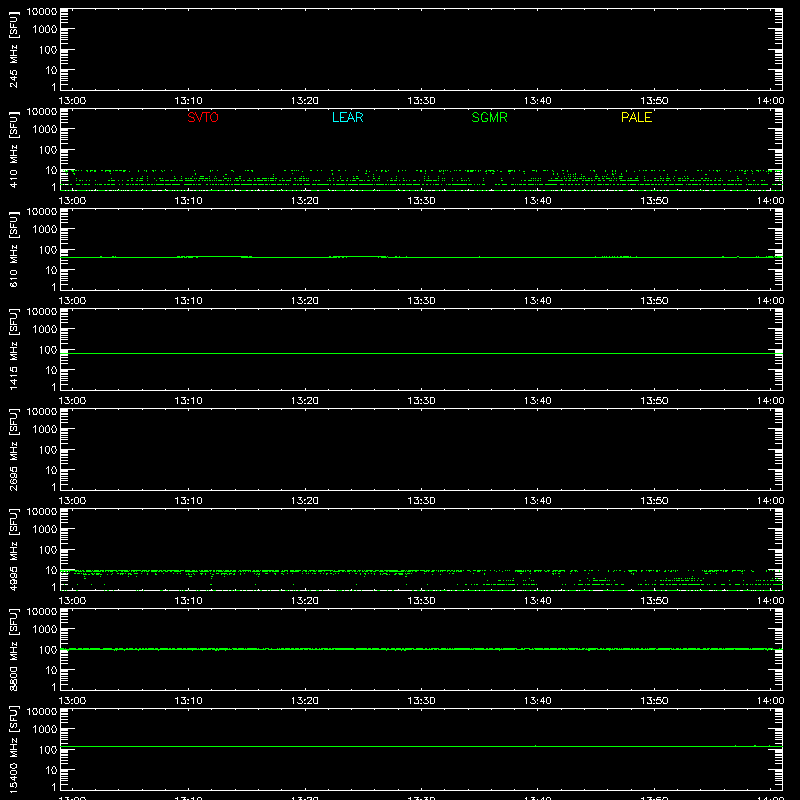Click 13:00 time label of 245 MHz plot
Viewport: 800px width, 800px height.
(72, 101)
